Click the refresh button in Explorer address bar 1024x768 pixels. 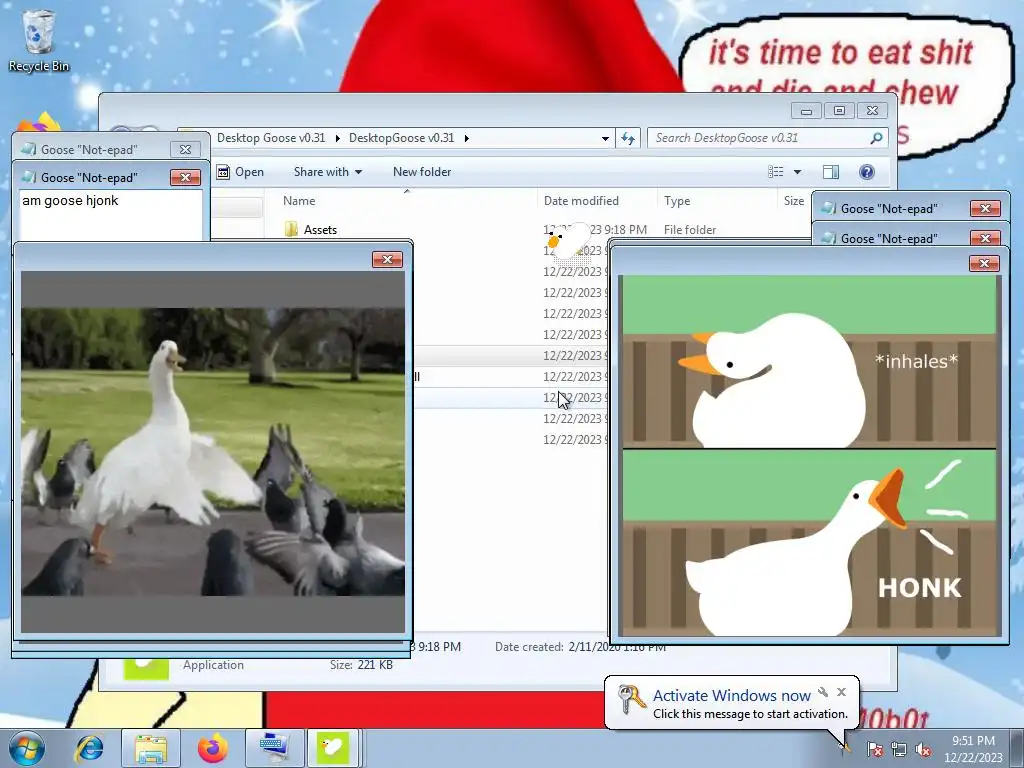pos(628,138)
